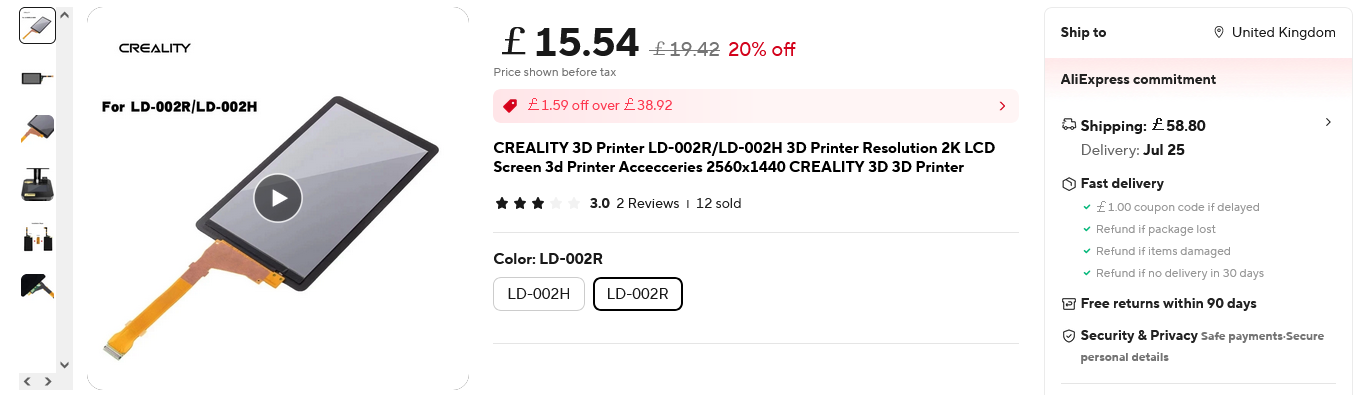Click the down arrow below thumbnails

pos(65,365)
